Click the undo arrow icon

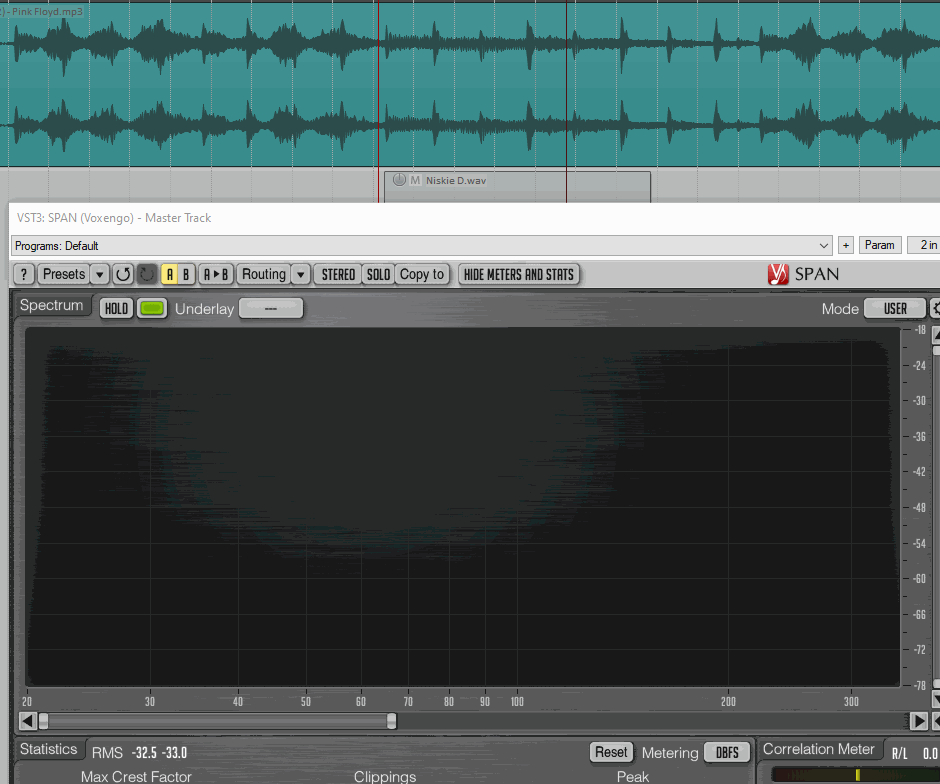coord(123,274)
